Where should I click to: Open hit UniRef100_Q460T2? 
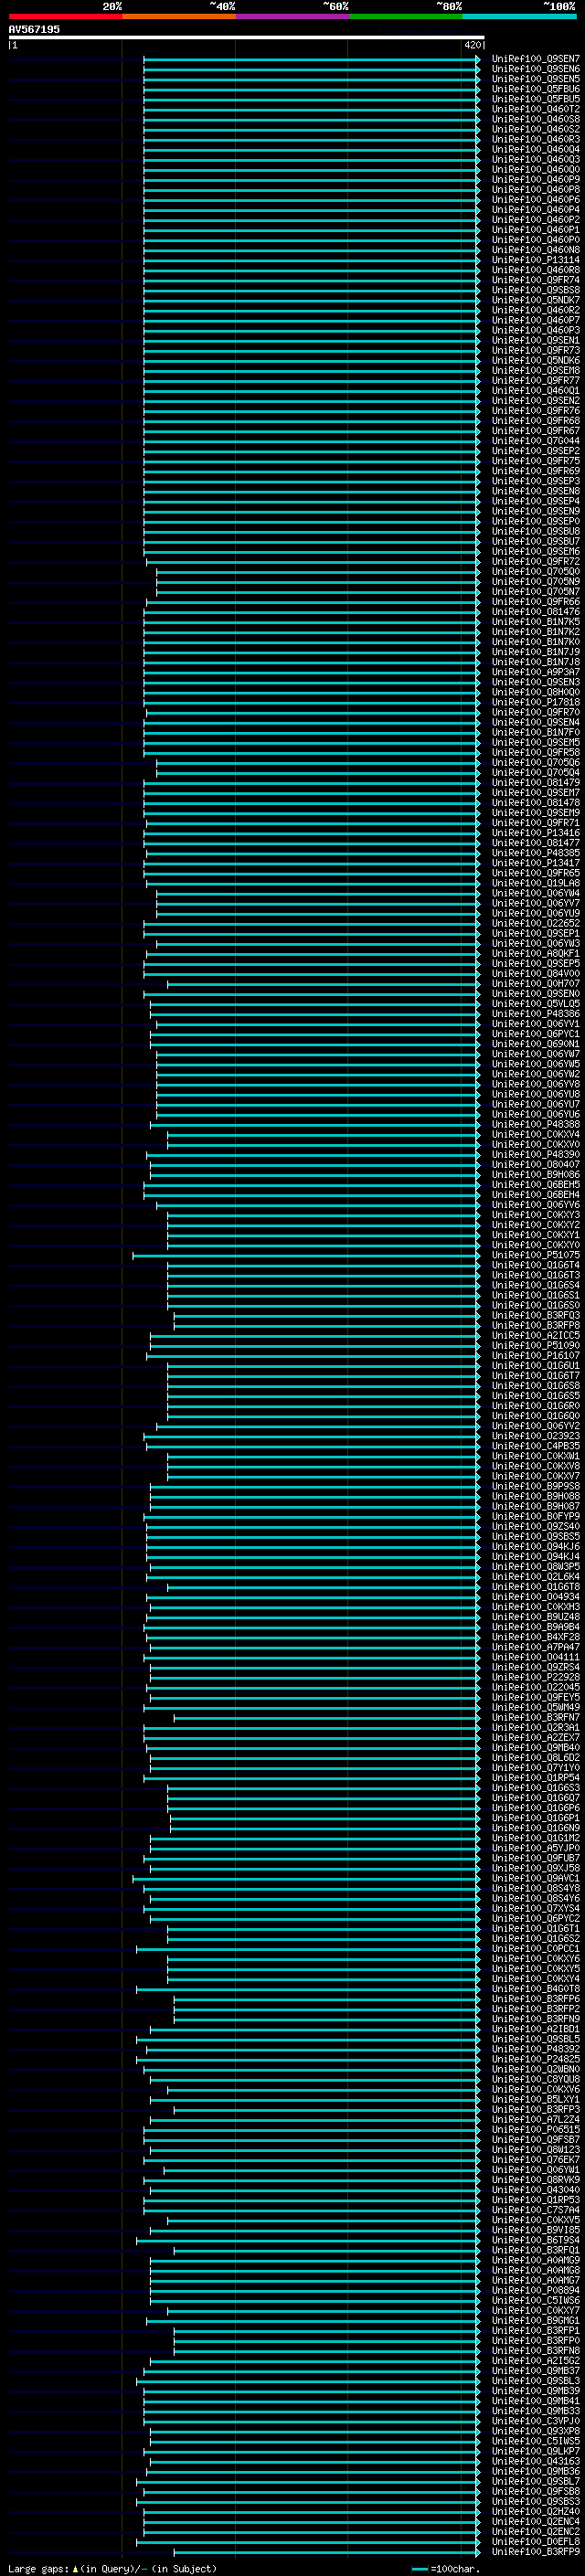[536, 109]
